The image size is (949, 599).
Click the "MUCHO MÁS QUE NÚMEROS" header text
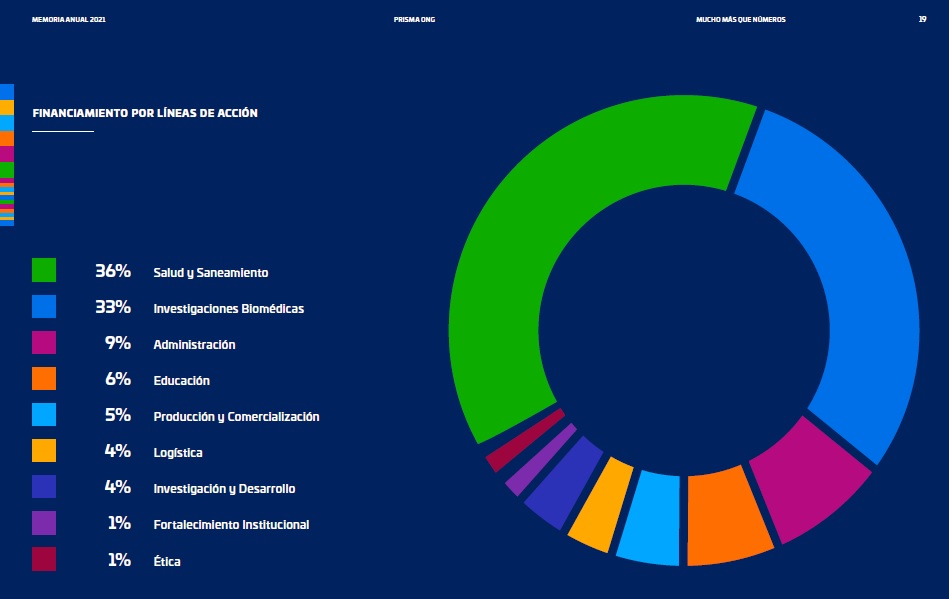(740, 20)
